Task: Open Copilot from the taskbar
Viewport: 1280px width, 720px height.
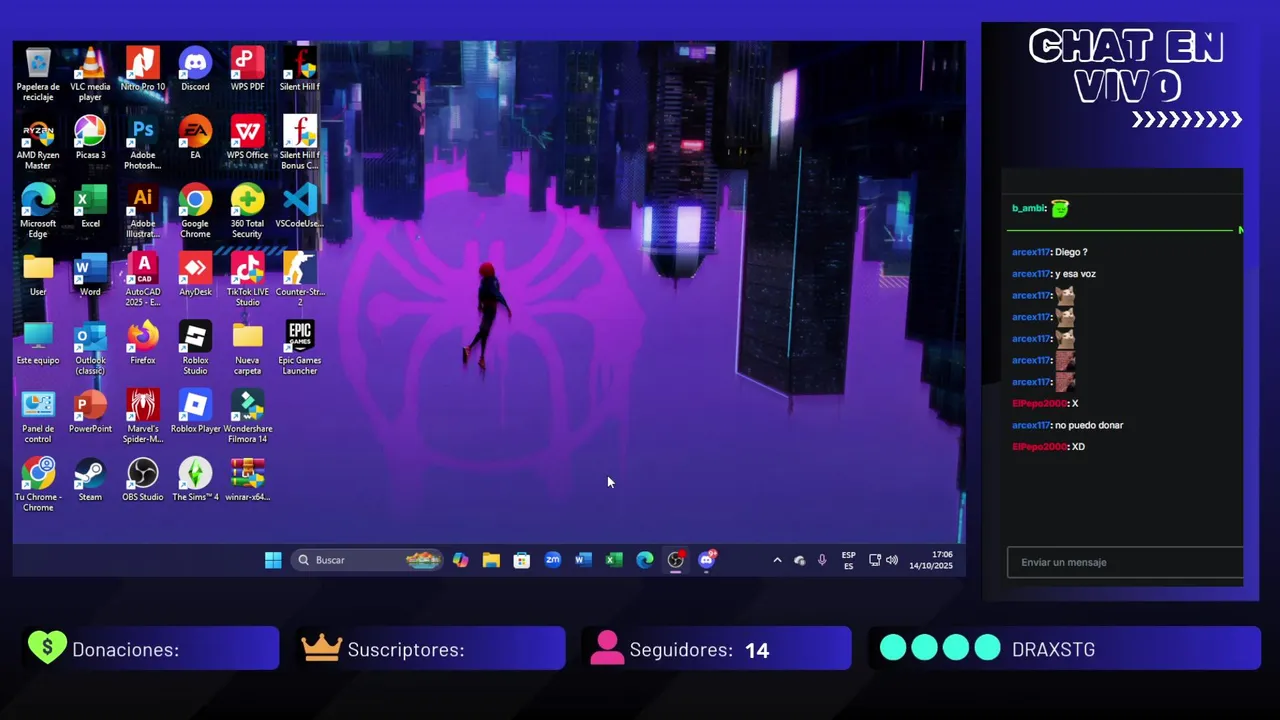Action: click(460, 560)
